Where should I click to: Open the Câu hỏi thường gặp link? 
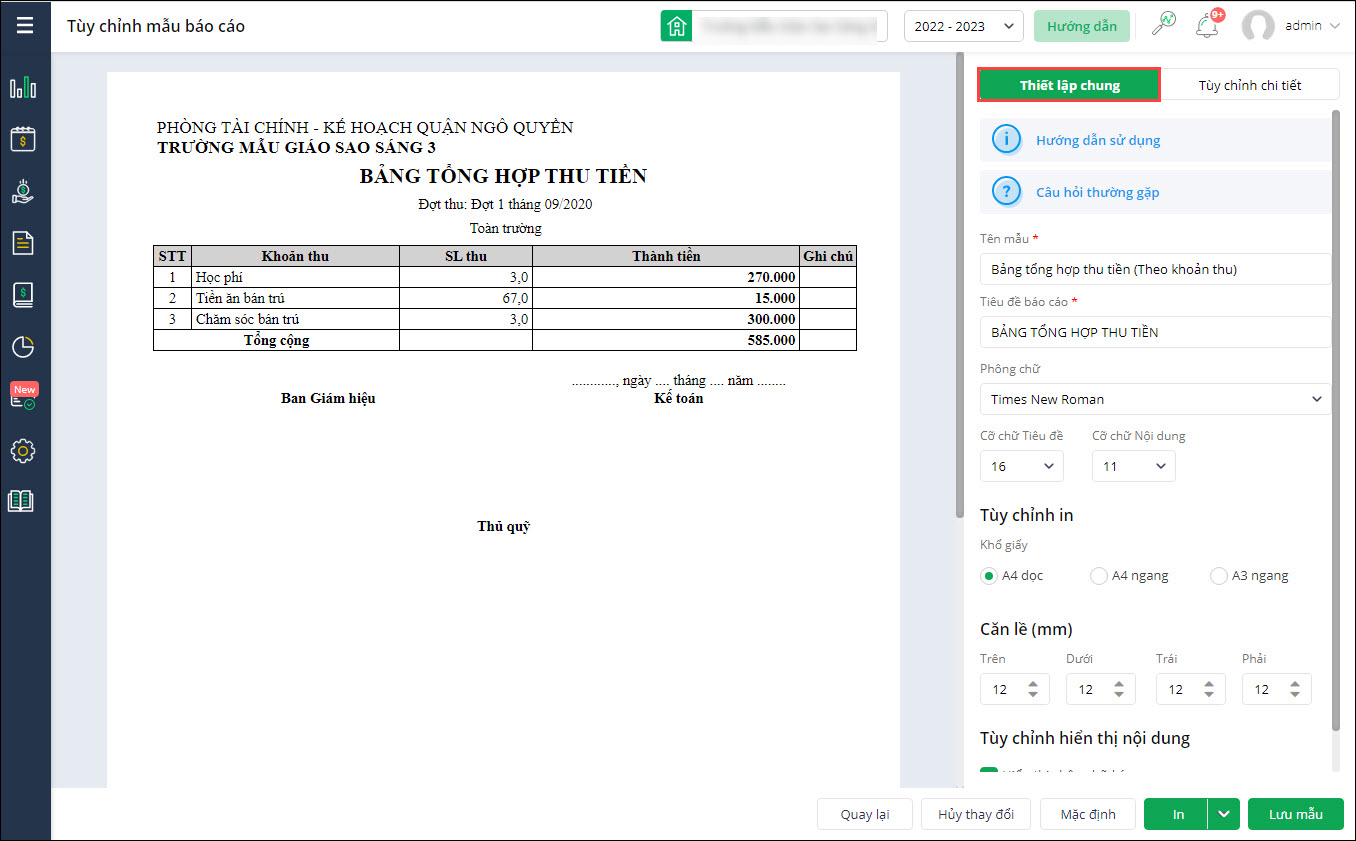pos(1098,192)
